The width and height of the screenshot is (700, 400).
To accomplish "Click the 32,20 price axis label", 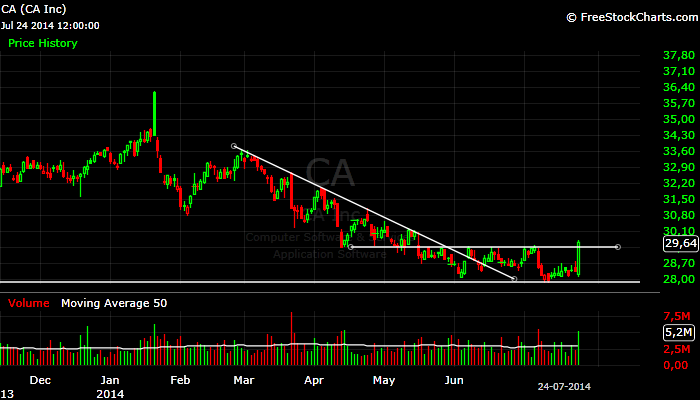I will click(x=679, y=183).
